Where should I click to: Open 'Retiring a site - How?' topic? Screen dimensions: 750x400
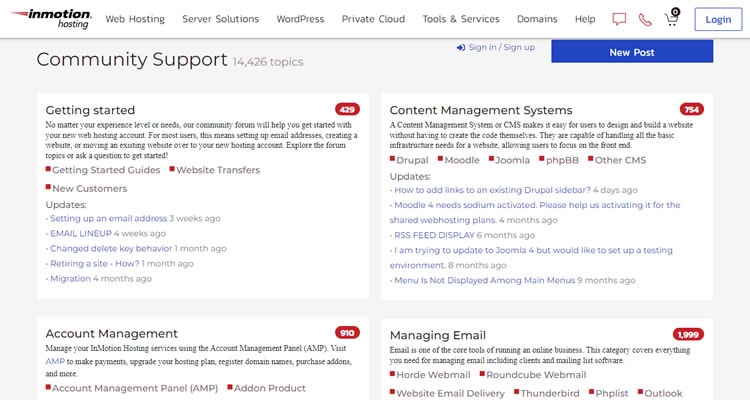coord(95,264)
